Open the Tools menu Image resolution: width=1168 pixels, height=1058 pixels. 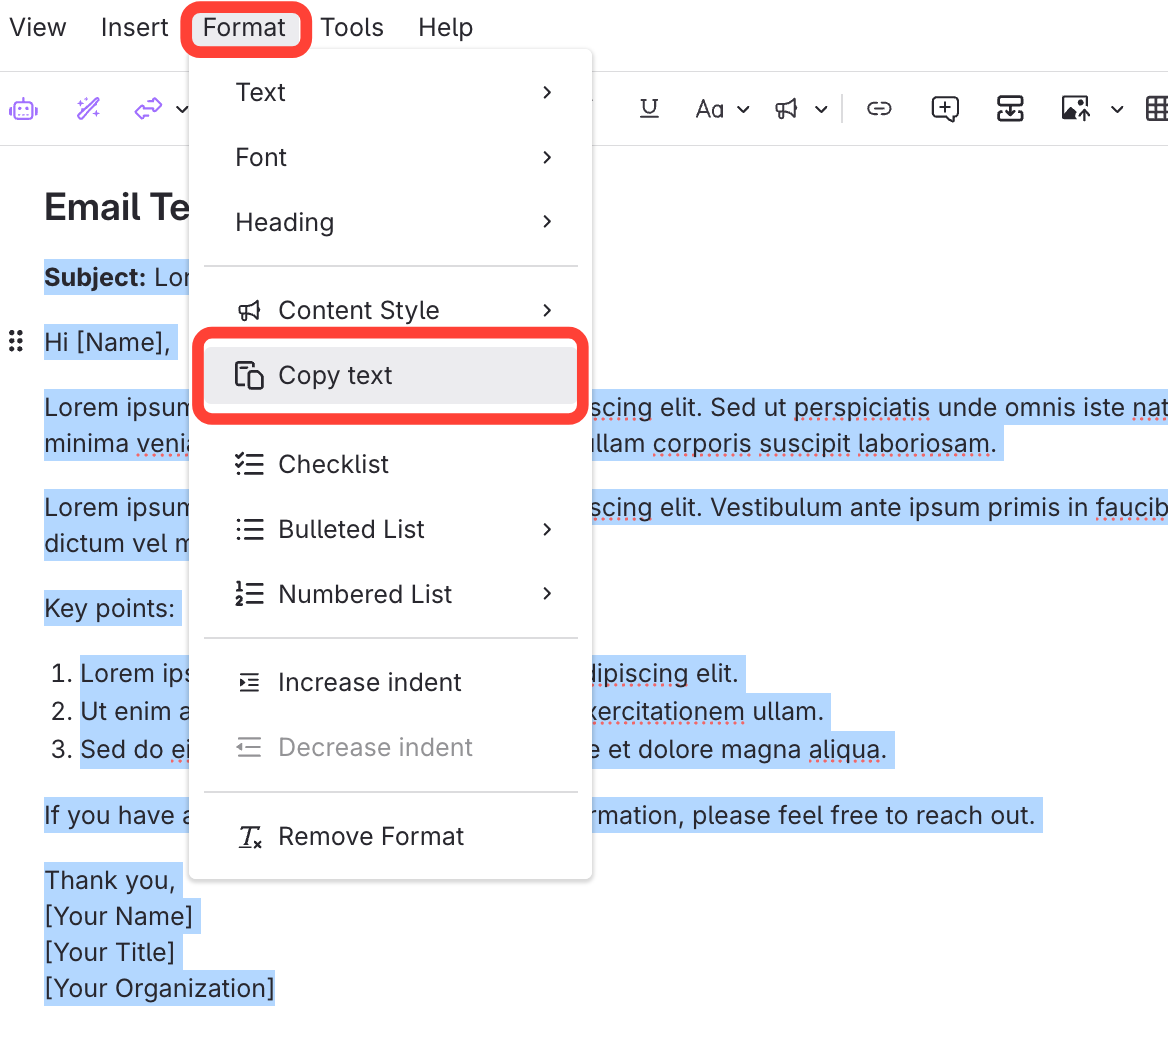[x=352, y=28]
